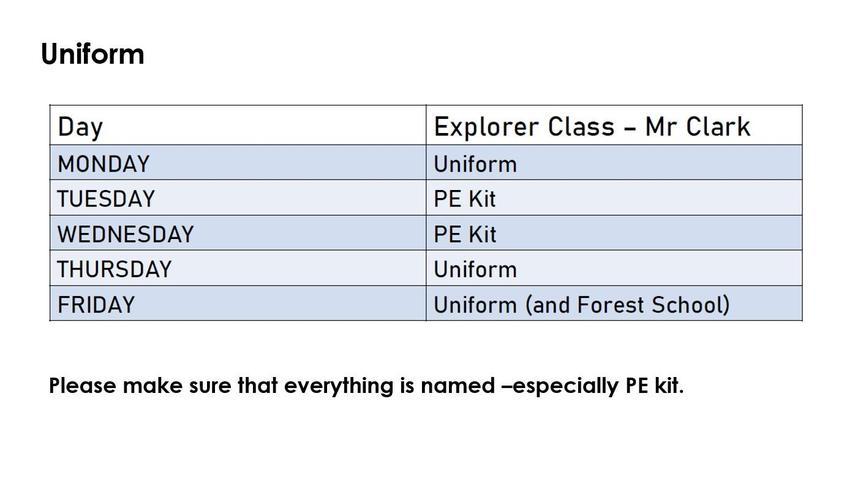Click the MONDAY row cell
855x480 pixels.
coord(238,163)
